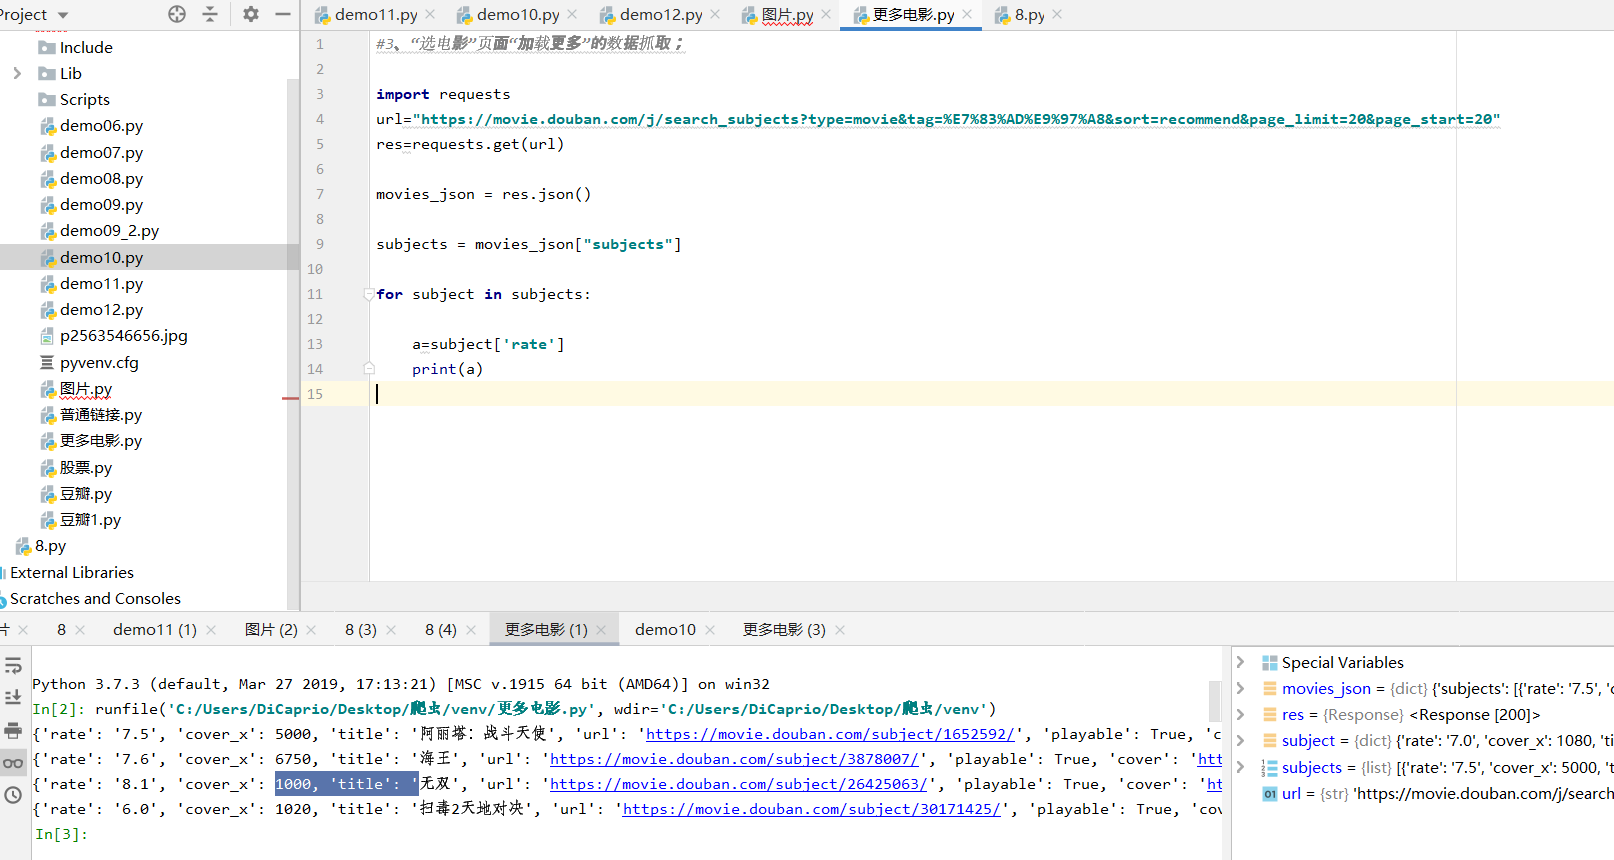The height and width of the screenshot is (860, 1614).
Task: Close the 更多电影.py editor tab
Action: point(968,14)
